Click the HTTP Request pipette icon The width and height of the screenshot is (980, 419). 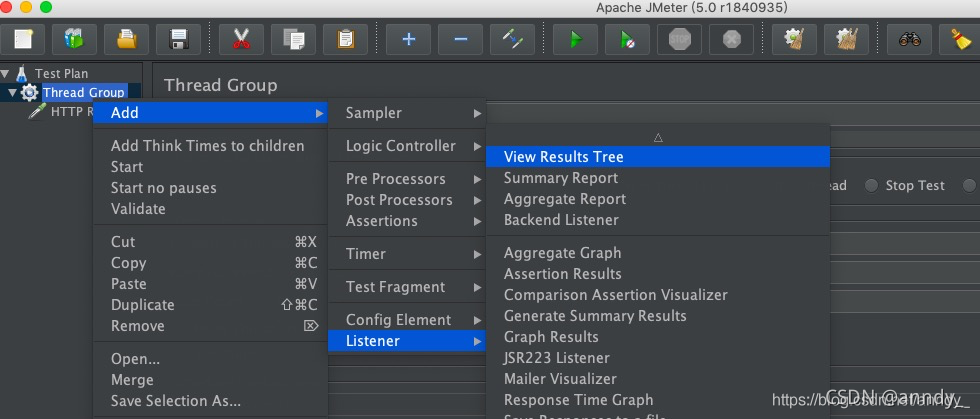37,111
